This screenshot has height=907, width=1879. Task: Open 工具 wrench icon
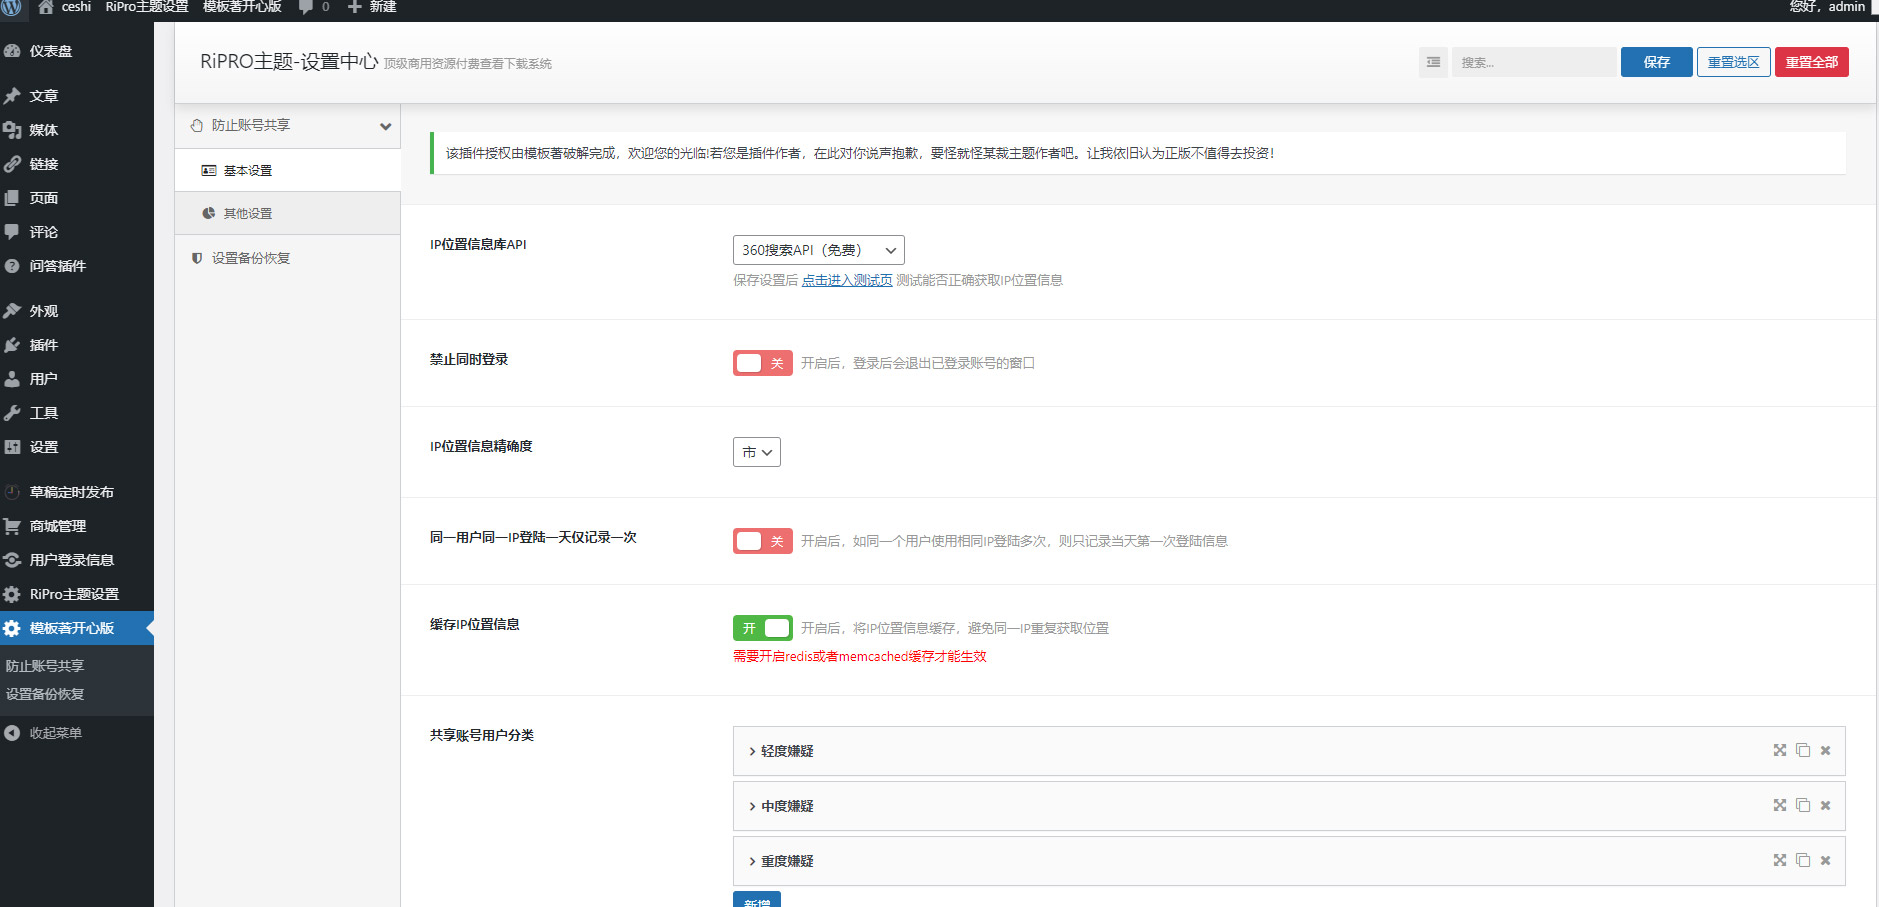[x=12, y=413]
